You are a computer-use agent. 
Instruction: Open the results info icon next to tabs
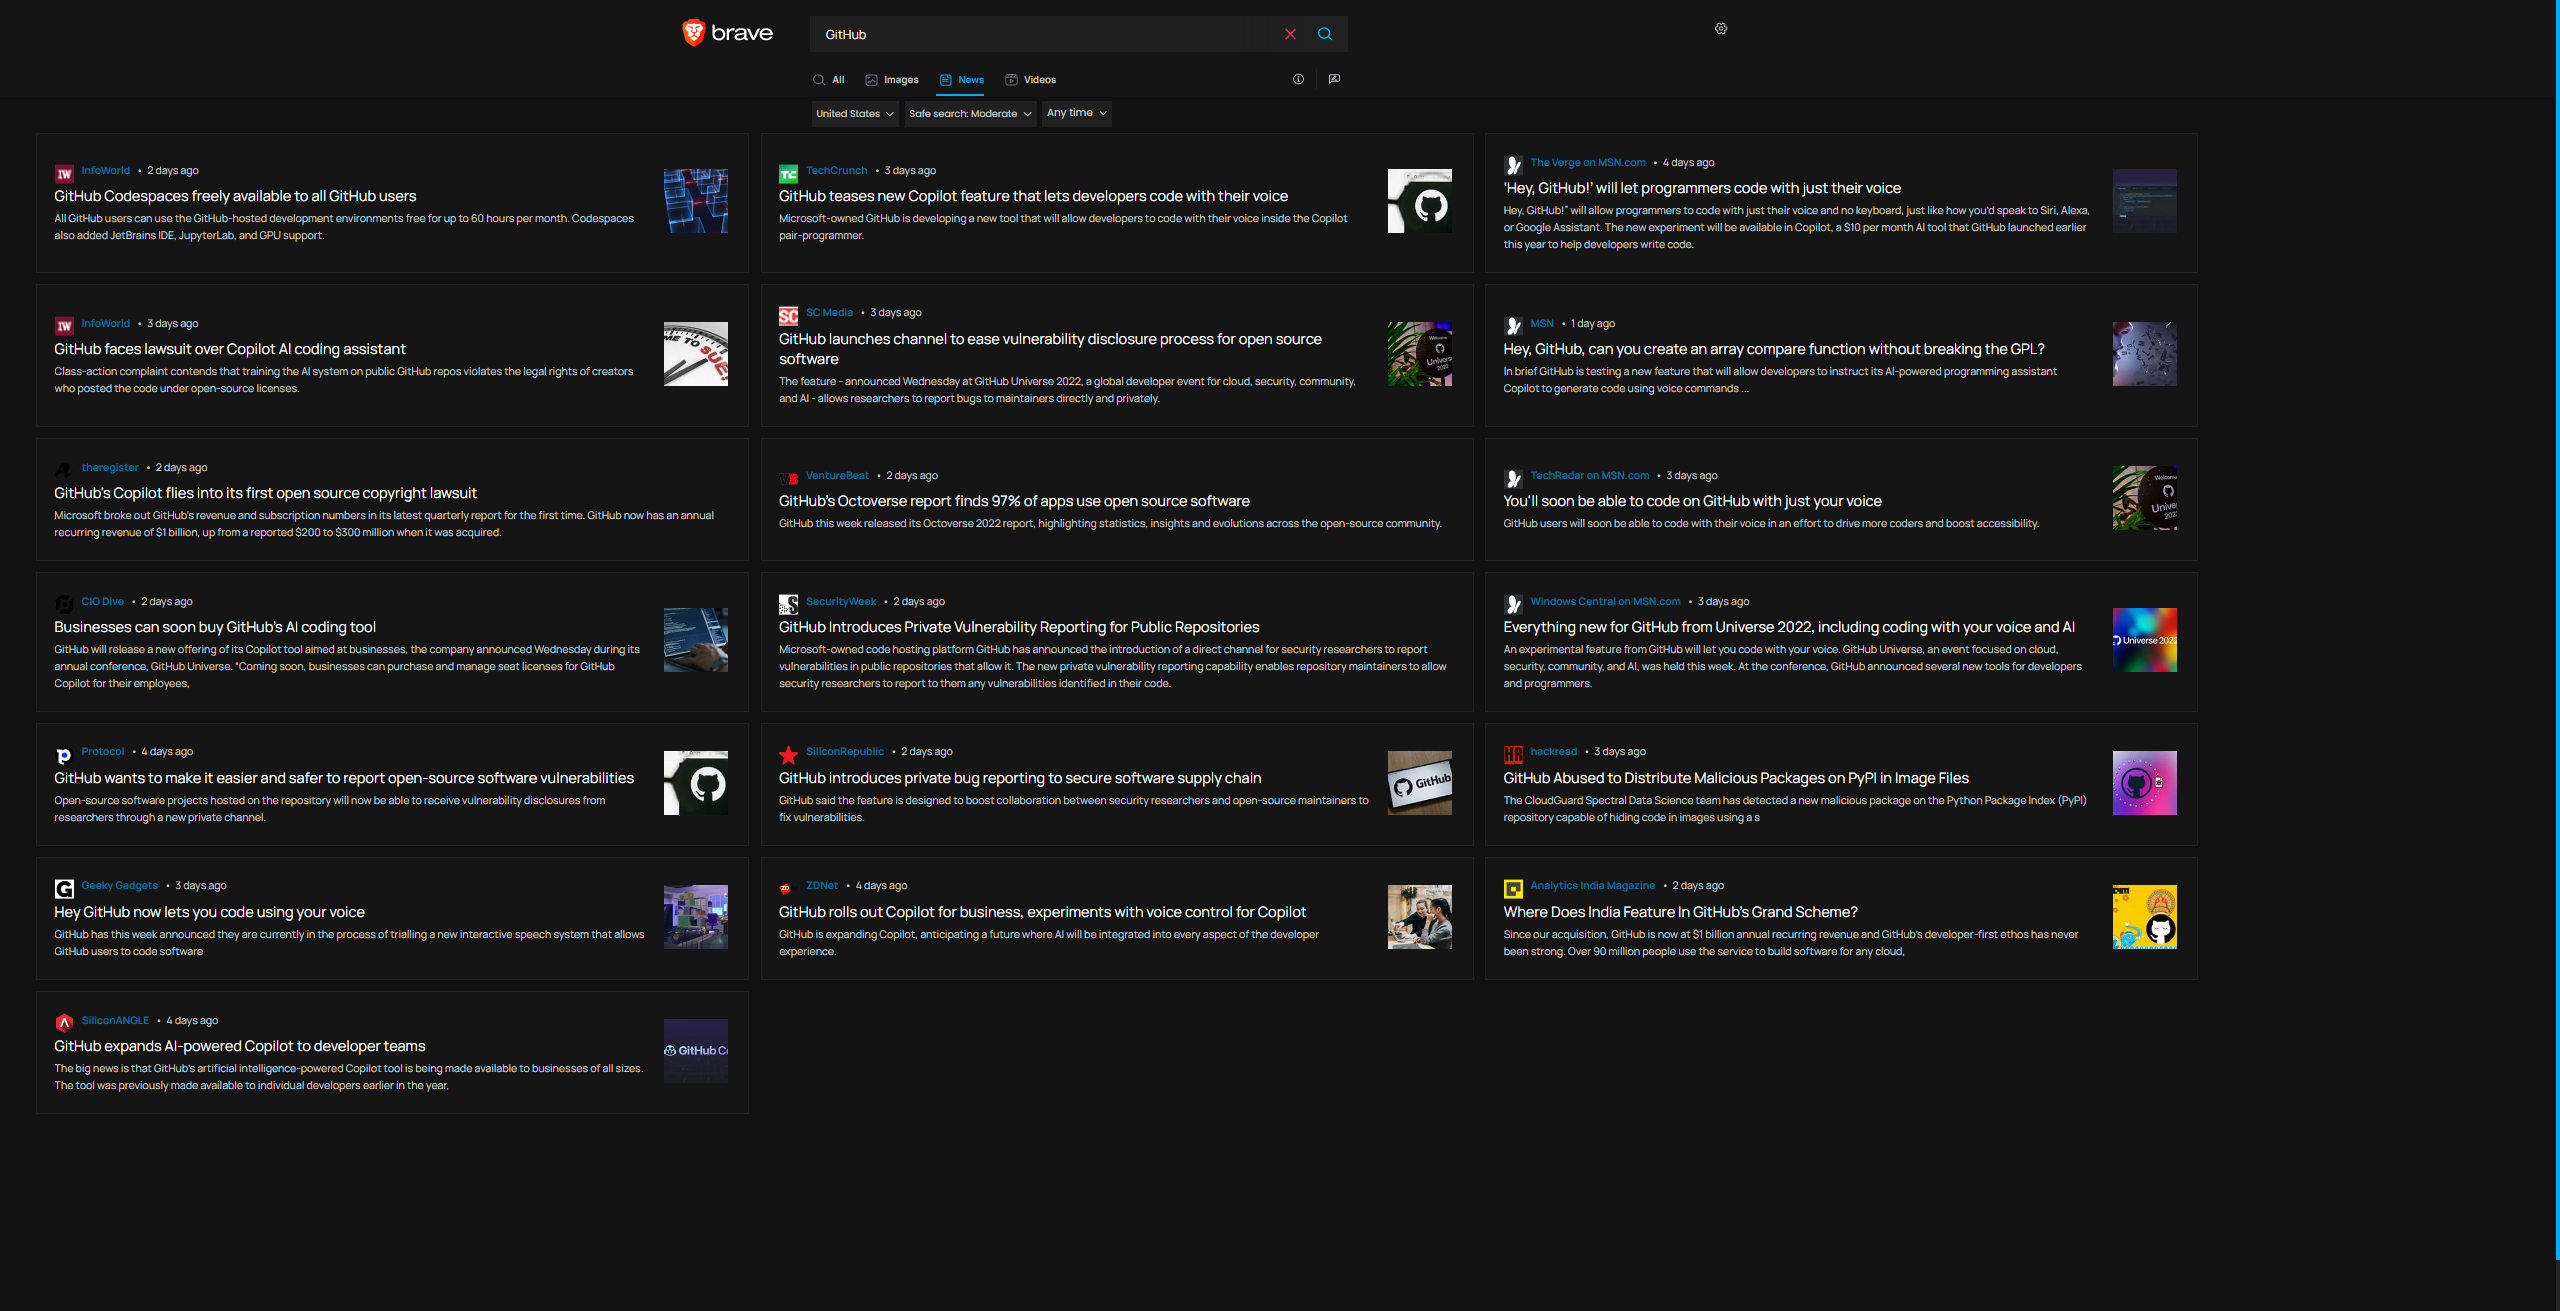click(x=1297, y=79)
